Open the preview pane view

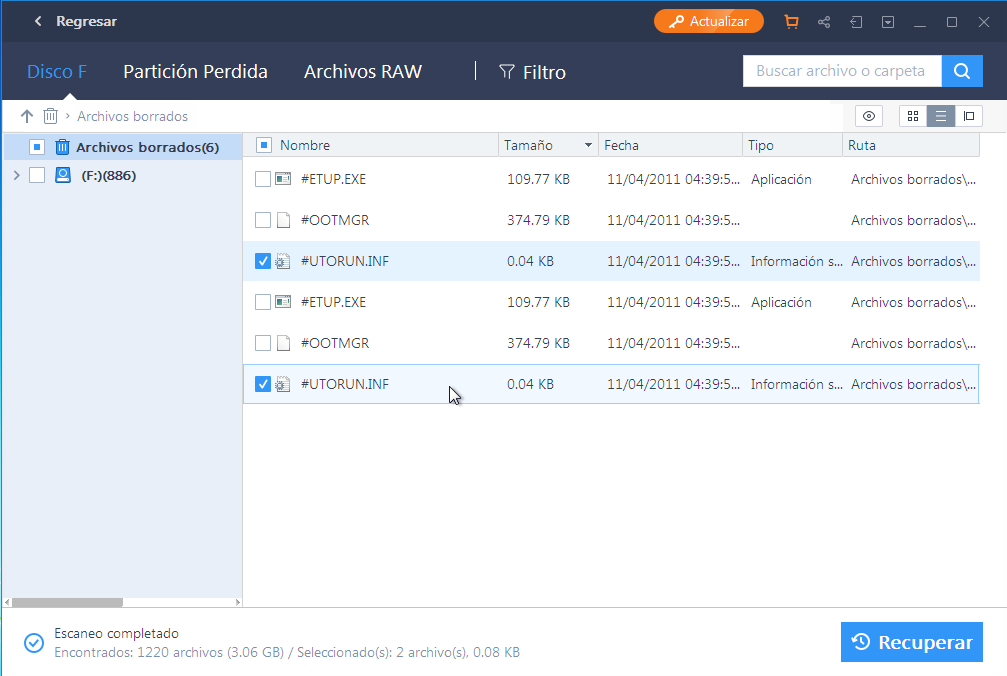click(x=968, y=117)
